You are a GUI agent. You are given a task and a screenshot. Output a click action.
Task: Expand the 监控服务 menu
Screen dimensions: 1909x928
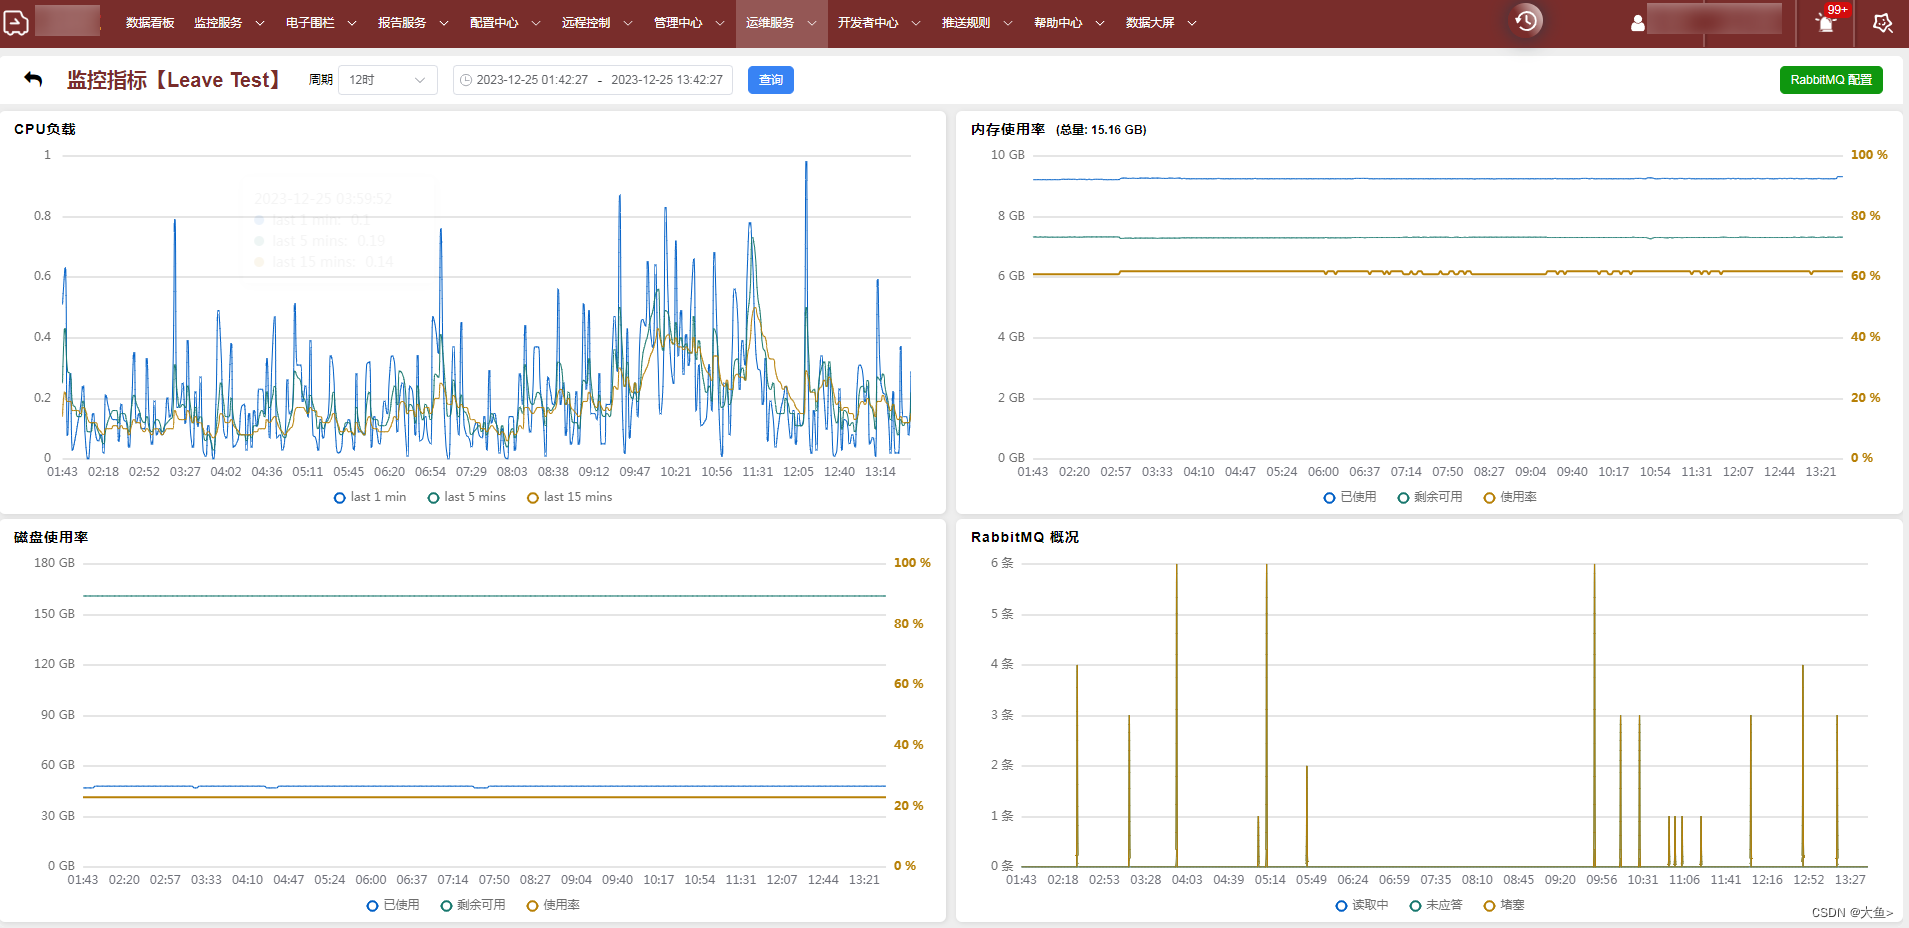229,23
